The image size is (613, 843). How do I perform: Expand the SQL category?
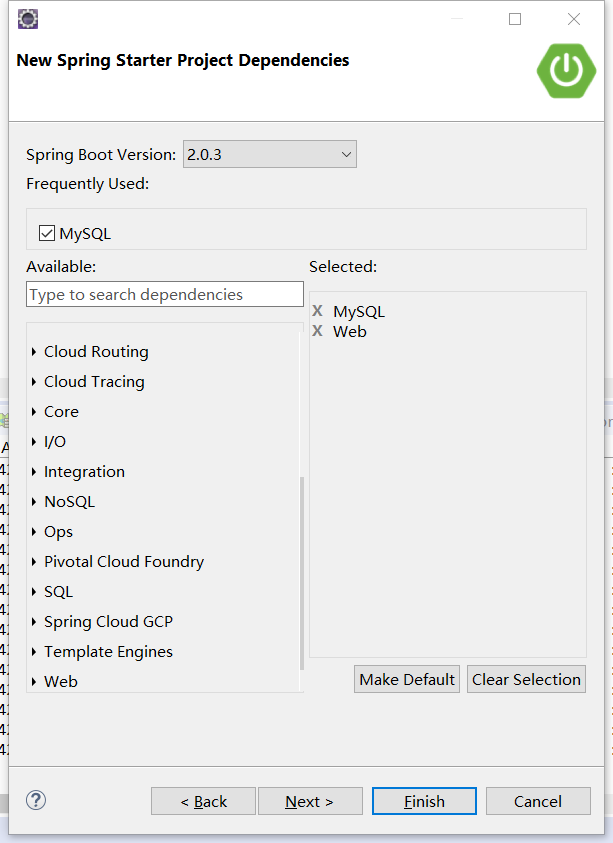pyautogui.click(x=34, y=592)
